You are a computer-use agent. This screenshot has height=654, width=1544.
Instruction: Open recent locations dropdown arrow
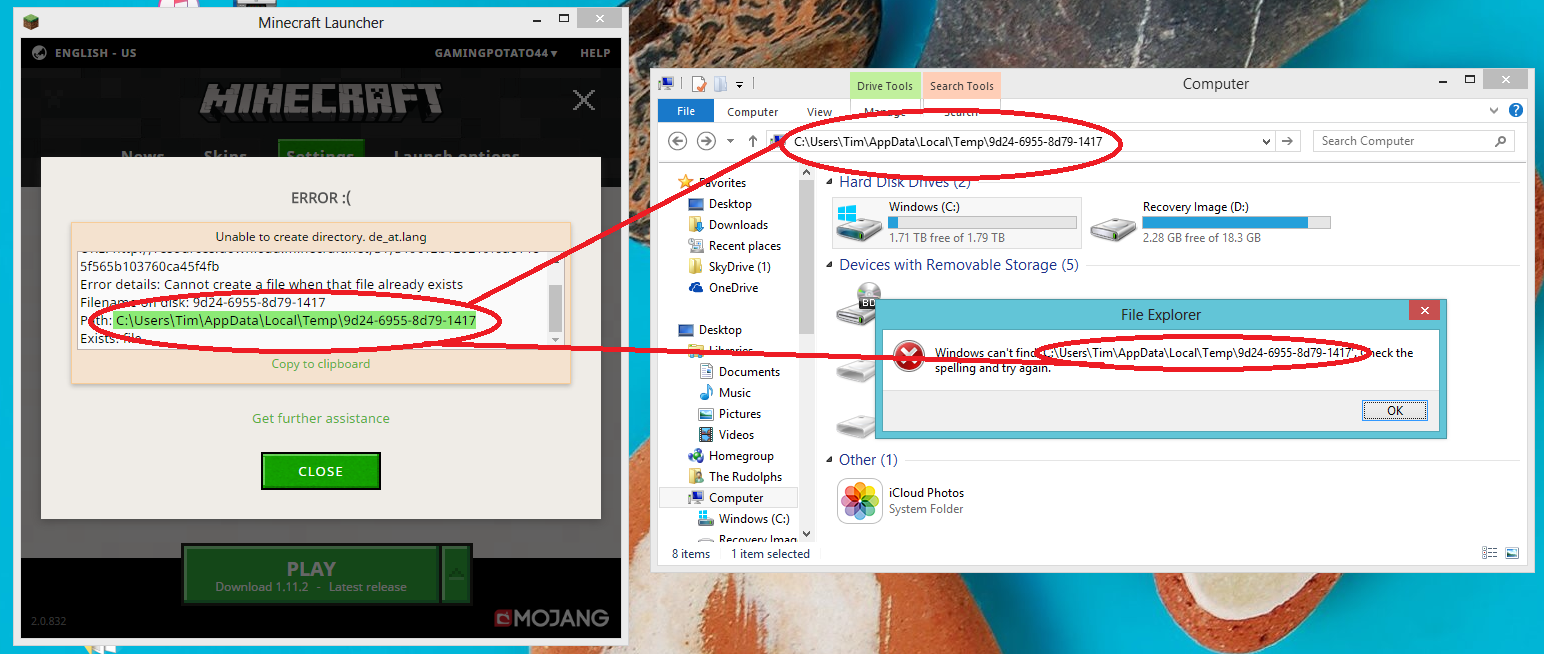coord(730,141)
